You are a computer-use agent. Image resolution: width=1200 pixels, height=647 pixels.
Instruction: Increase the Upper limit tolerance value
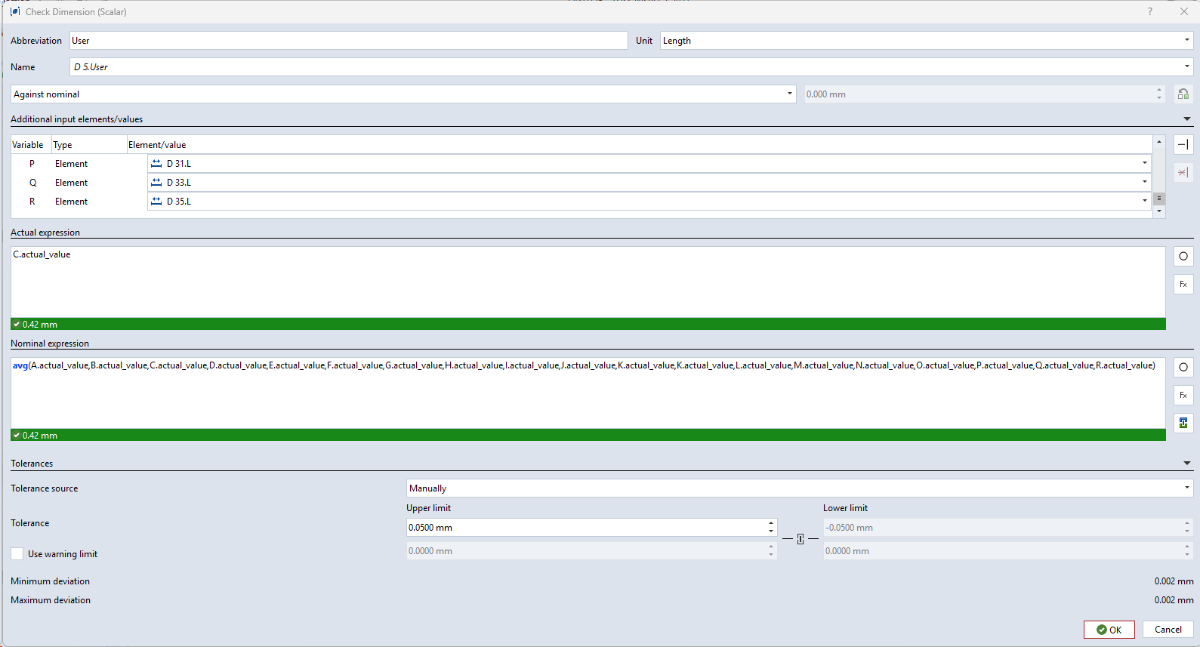pyautogui.click(x=771, y=523)
